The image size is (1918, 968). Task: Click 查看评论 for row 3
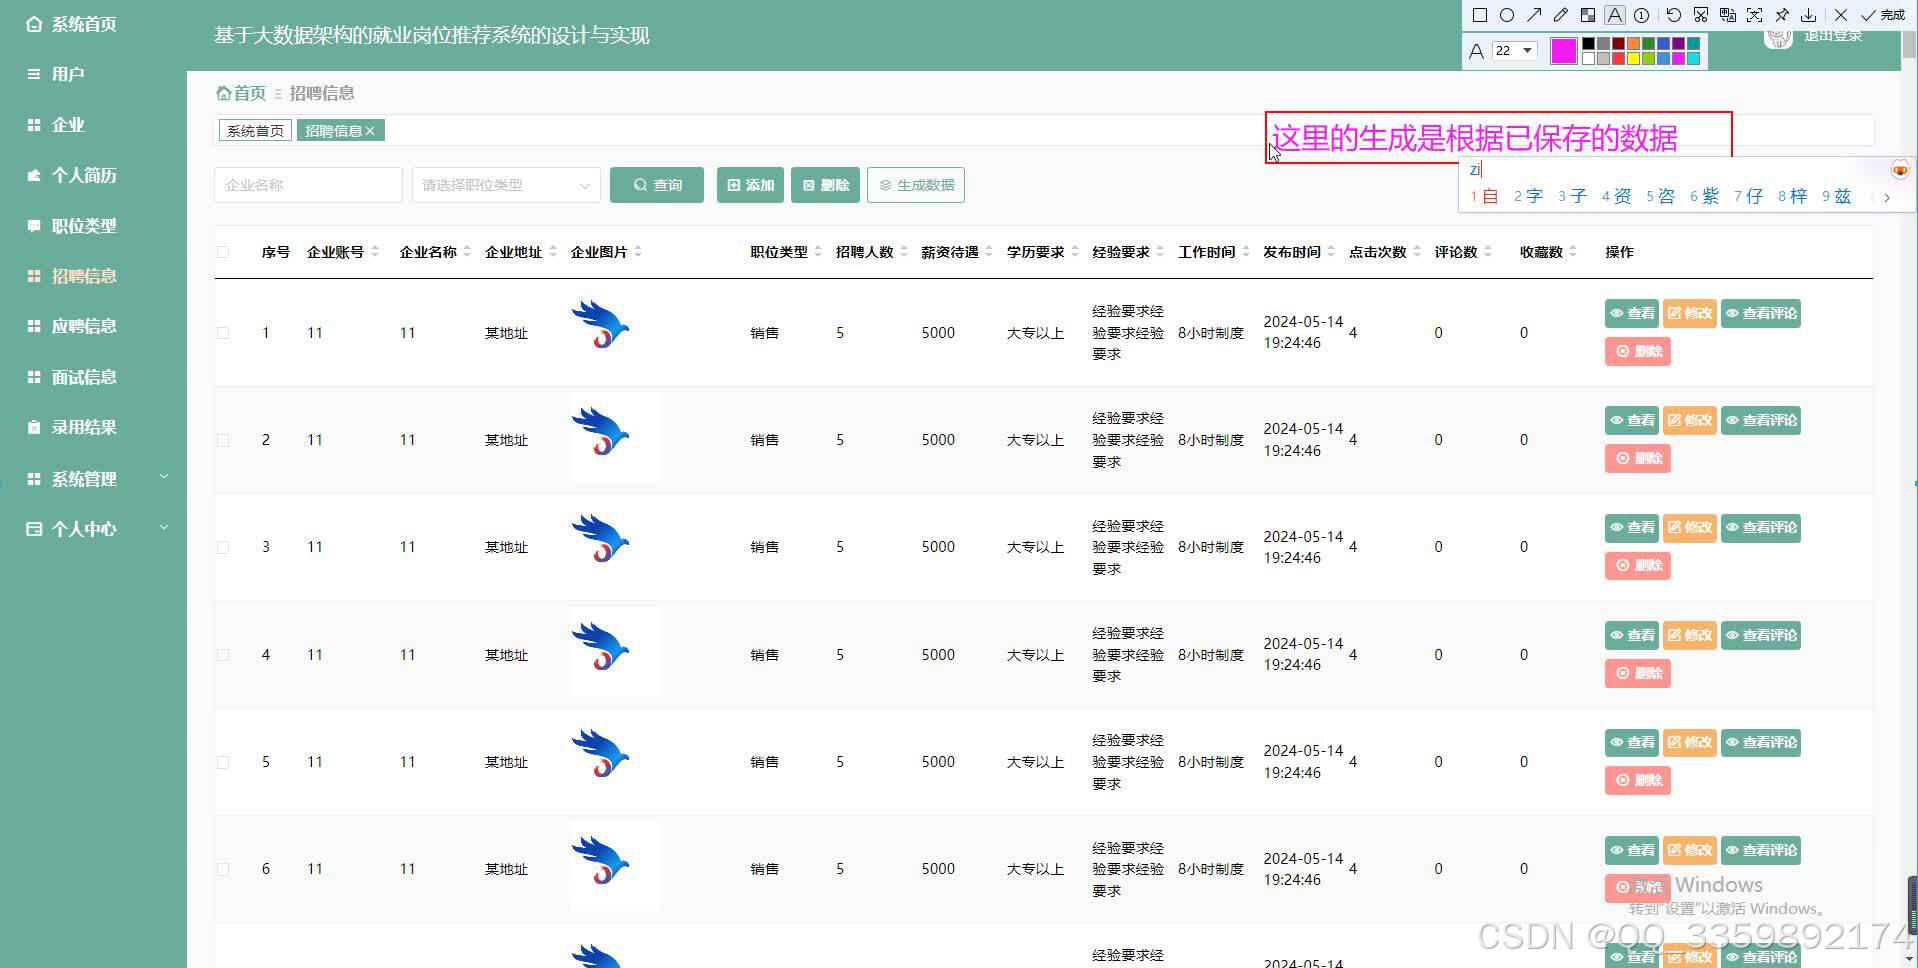[1761, 527]
